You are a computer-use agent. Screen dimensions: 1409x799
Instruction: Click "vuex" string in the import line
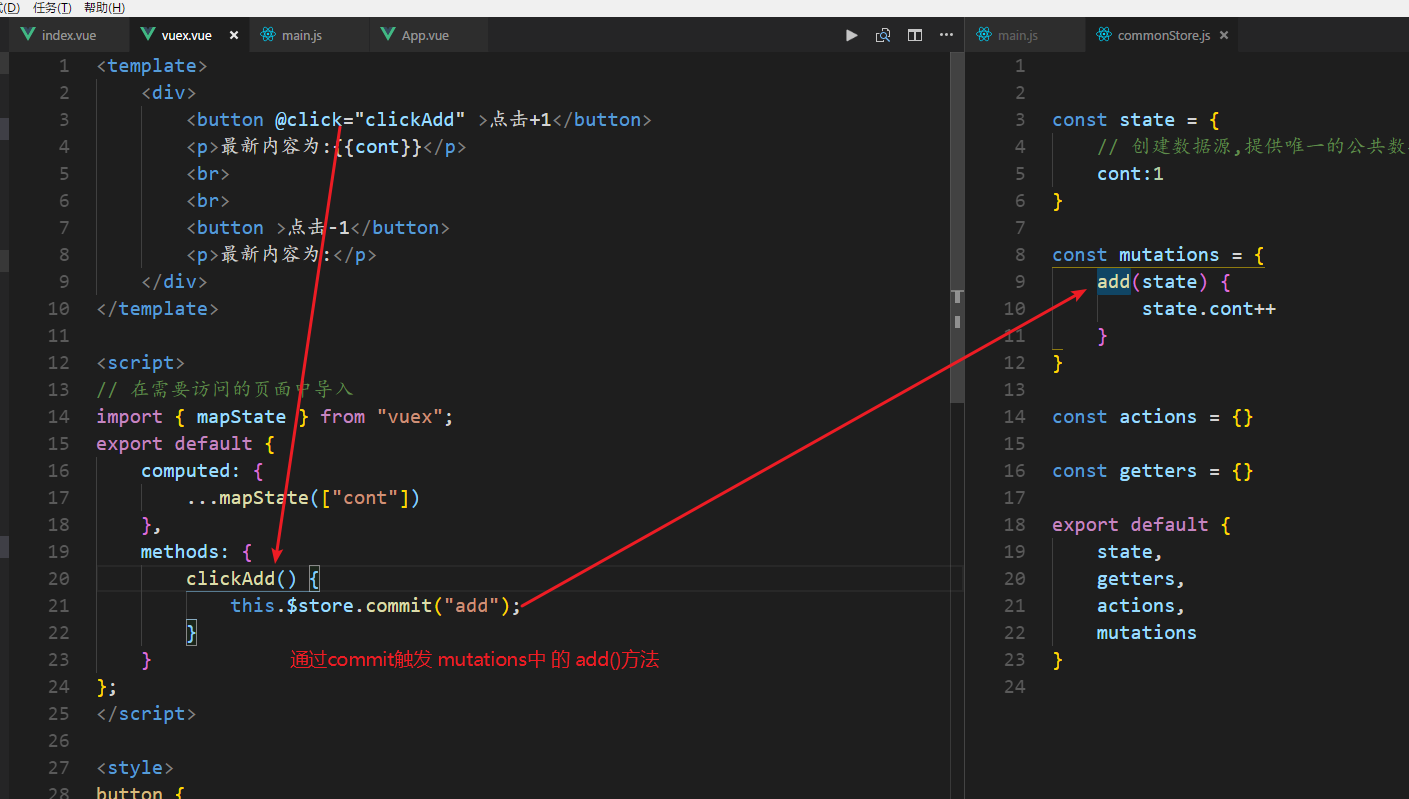pos(410,417)
